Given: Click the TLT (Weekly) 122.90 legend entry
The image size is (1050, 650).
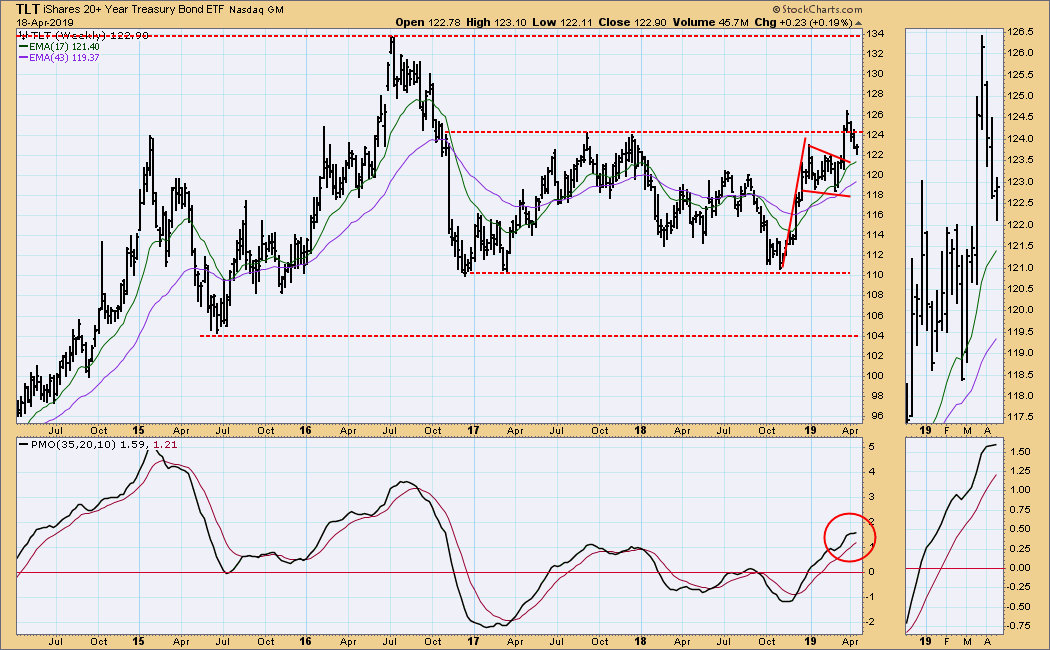Looking at the screenshot, I should 84,35.
